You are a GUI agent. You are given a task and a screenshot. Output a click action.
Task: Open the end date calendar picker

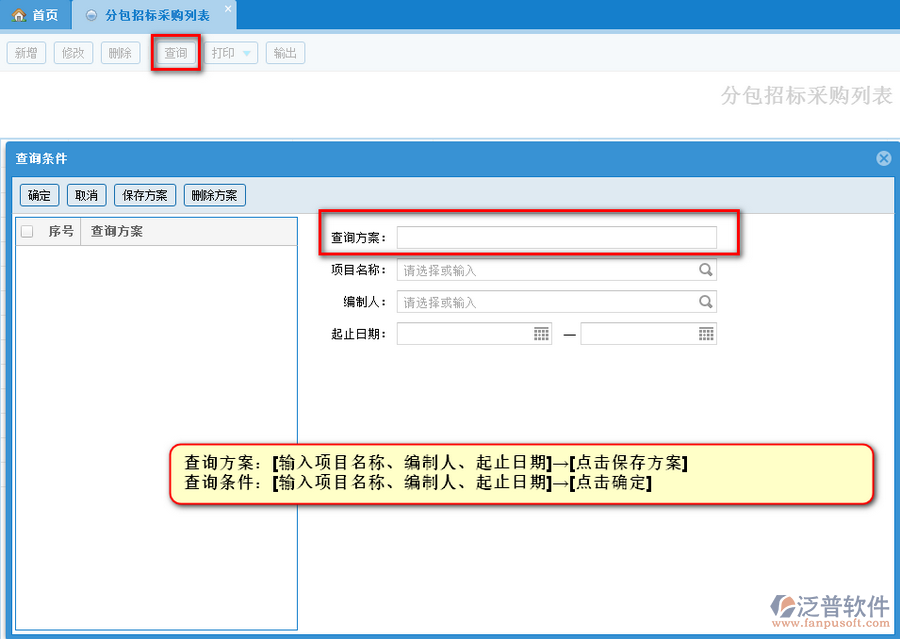(706, 334)
